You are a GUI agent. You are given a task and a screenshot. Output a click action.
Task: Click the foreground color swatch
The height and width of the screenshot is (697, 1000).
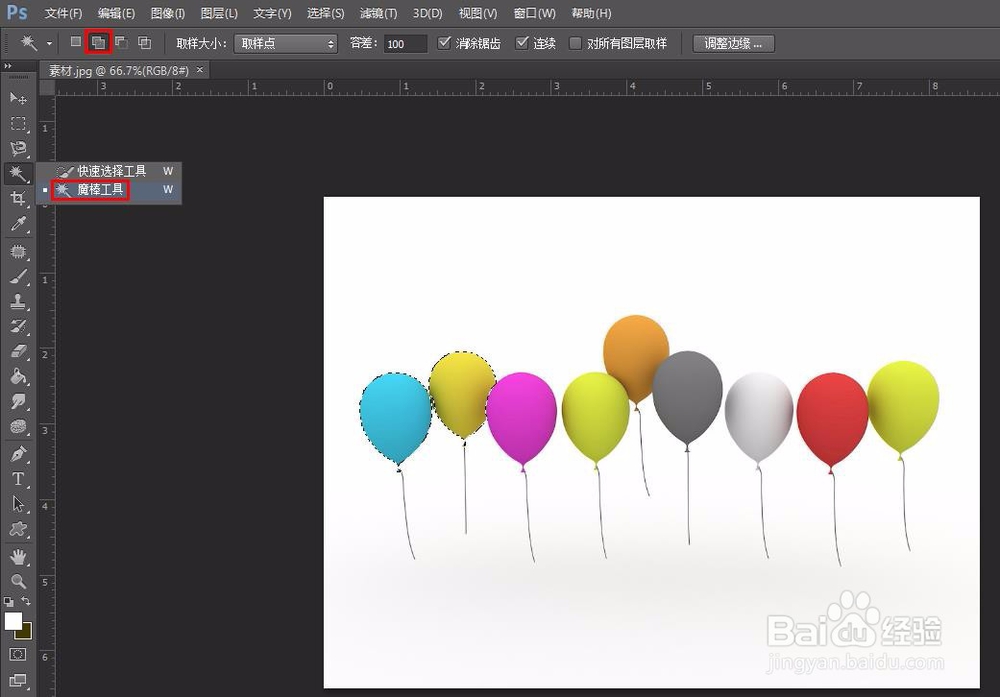[x=13, y=620]
